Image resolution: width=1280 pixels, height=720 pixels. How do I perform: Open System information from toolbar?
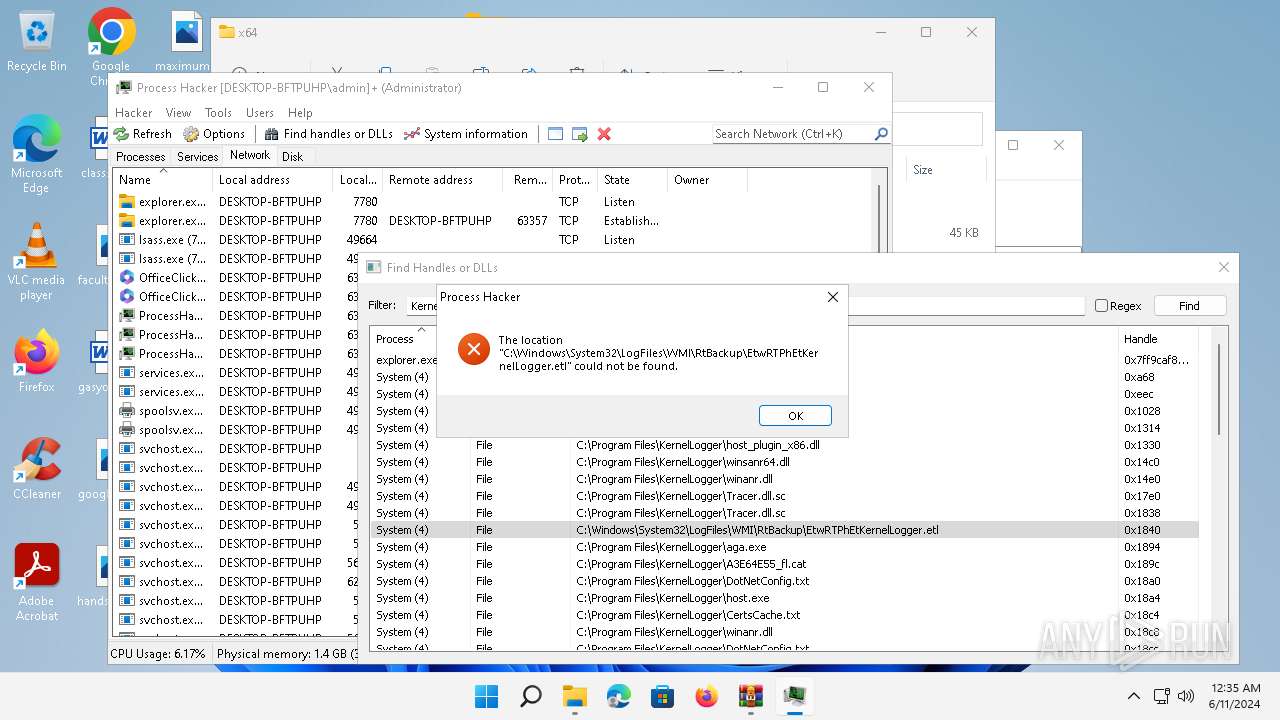tap(465, 133)
